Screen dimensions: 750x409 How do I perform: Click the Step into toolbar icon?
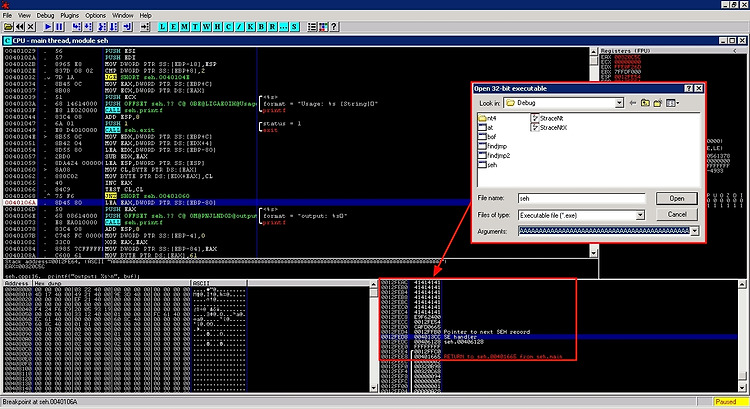point(77,27)
